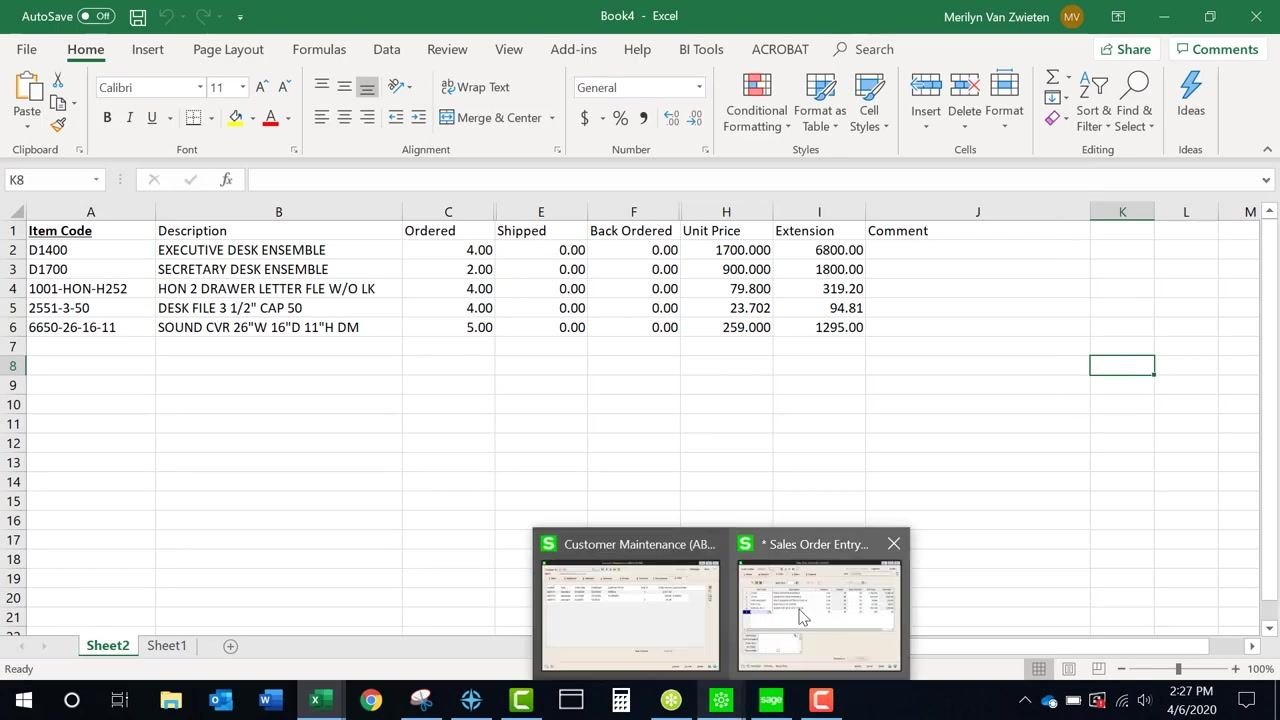1280x720 pixels.
Task: Open Conditional Formatting options
Action: tap(757, 102)
